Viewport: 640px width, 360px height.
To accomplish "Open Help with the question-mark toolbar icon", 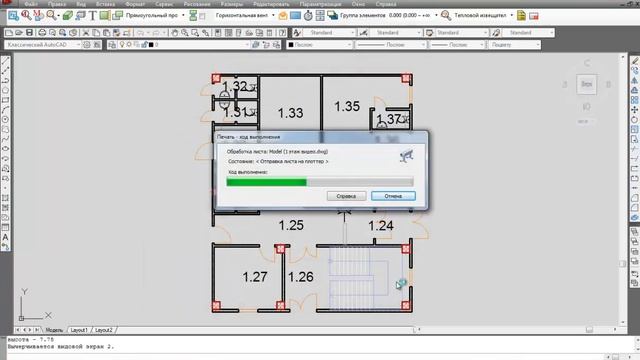I will [x=282, y=33].
